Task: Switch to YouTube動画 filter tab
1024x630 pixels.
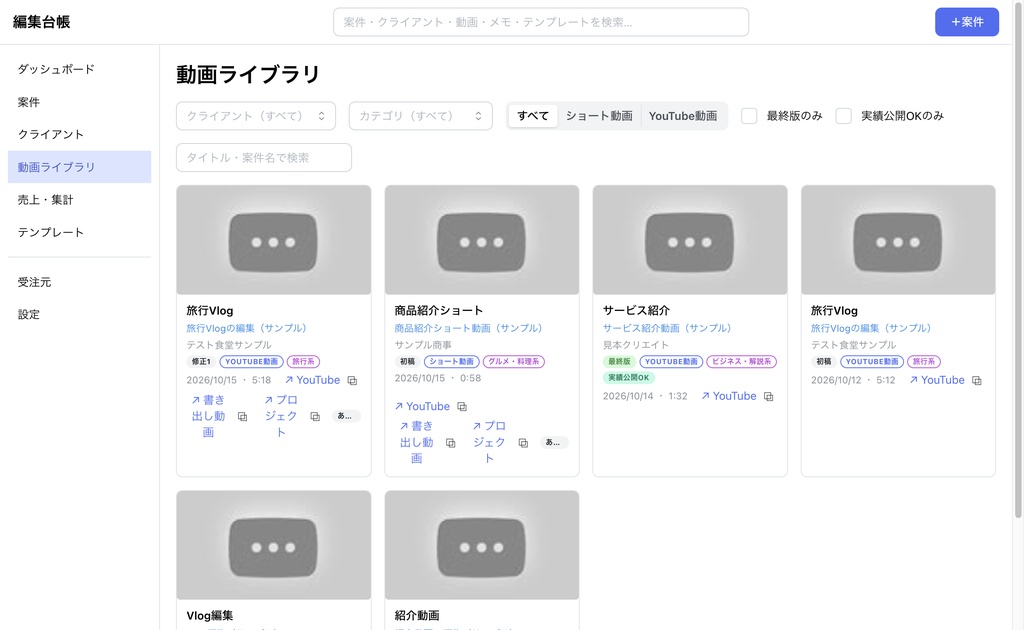Action: pyautogui.click(x=682, y=116)
